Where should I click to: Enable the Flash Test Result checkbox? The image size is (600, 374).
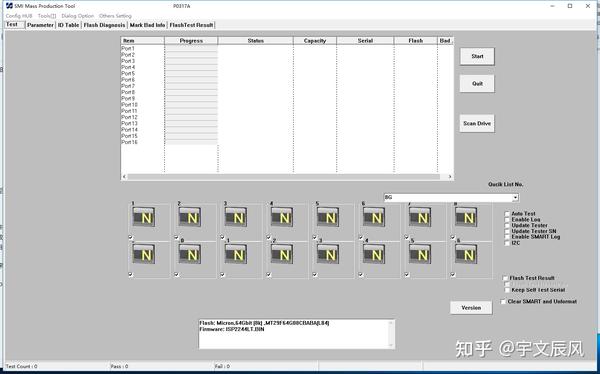(505, 278)
